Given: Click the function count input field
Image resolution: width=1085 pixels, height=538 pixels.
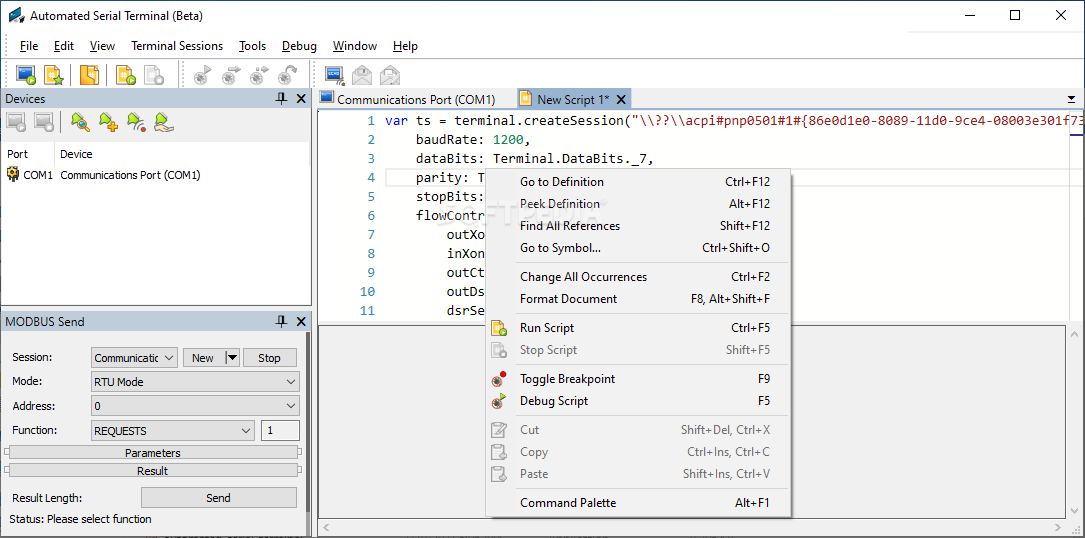Looking at the screenshot, I should [280, 430].
